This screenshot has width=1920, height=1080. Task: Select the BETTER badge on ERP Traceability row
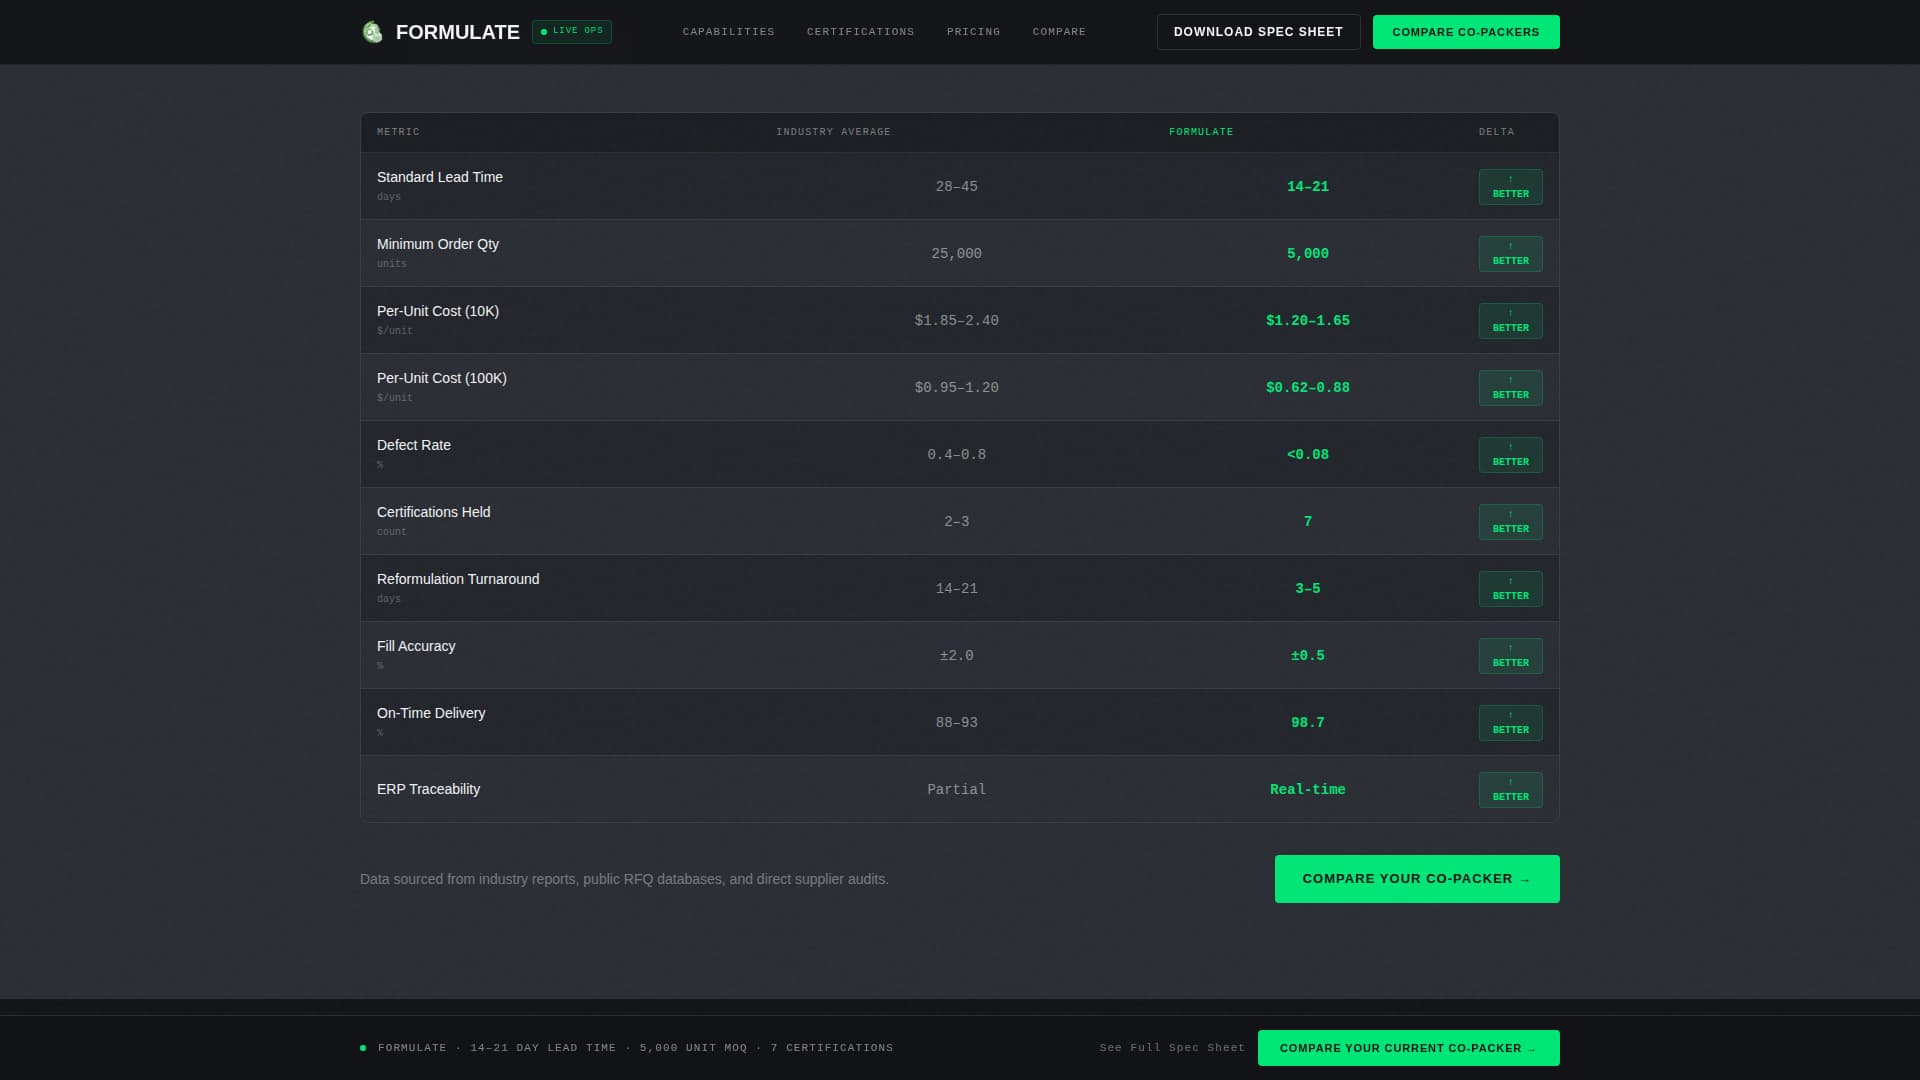1510,789
